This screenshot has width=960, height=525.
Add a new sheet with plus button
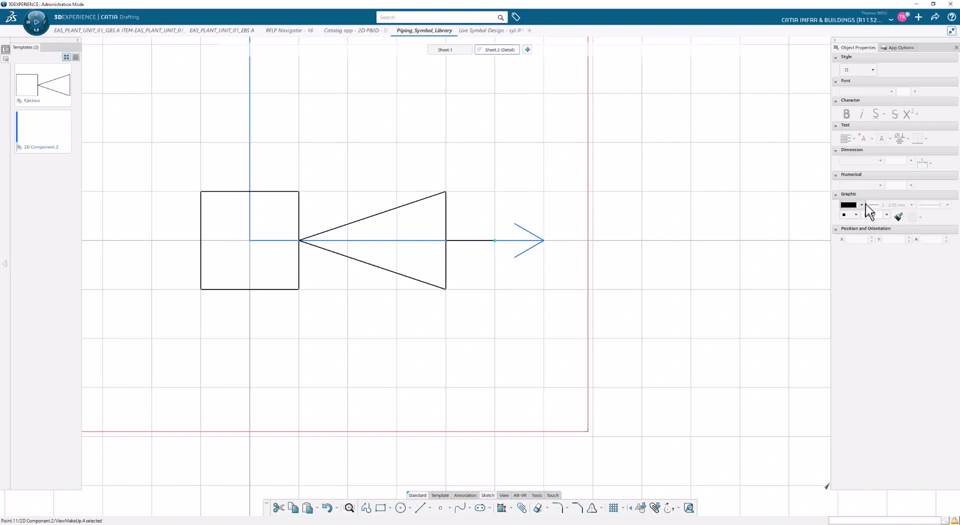[x=527, y=50]
